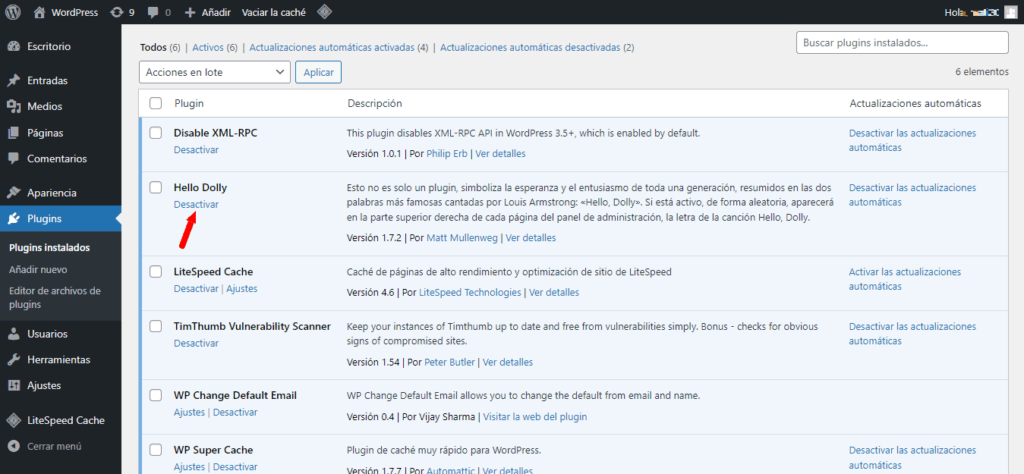Viewport: 1024px width, 474px height.
Task: Open Editor de archivos de plugins
Action: (55, 298)
